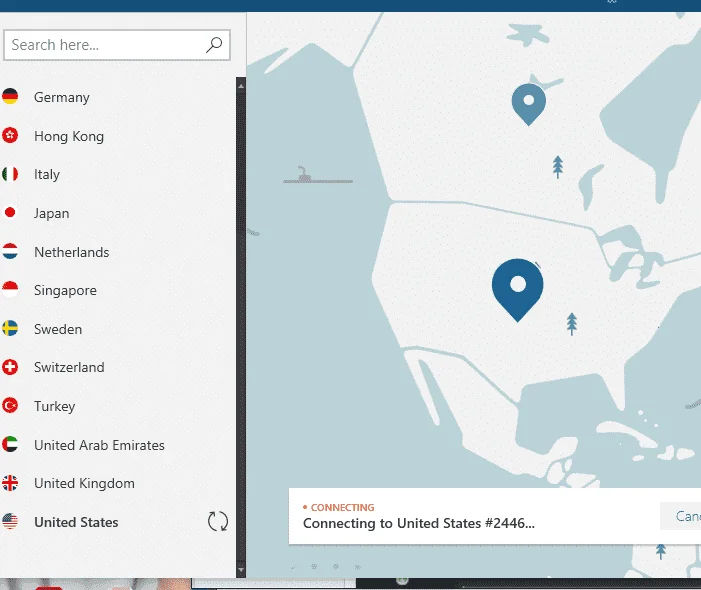This screenshot has width=701, height=590.
Task: Click the Sweden flag icon
Action: click(x=10, y=329)
